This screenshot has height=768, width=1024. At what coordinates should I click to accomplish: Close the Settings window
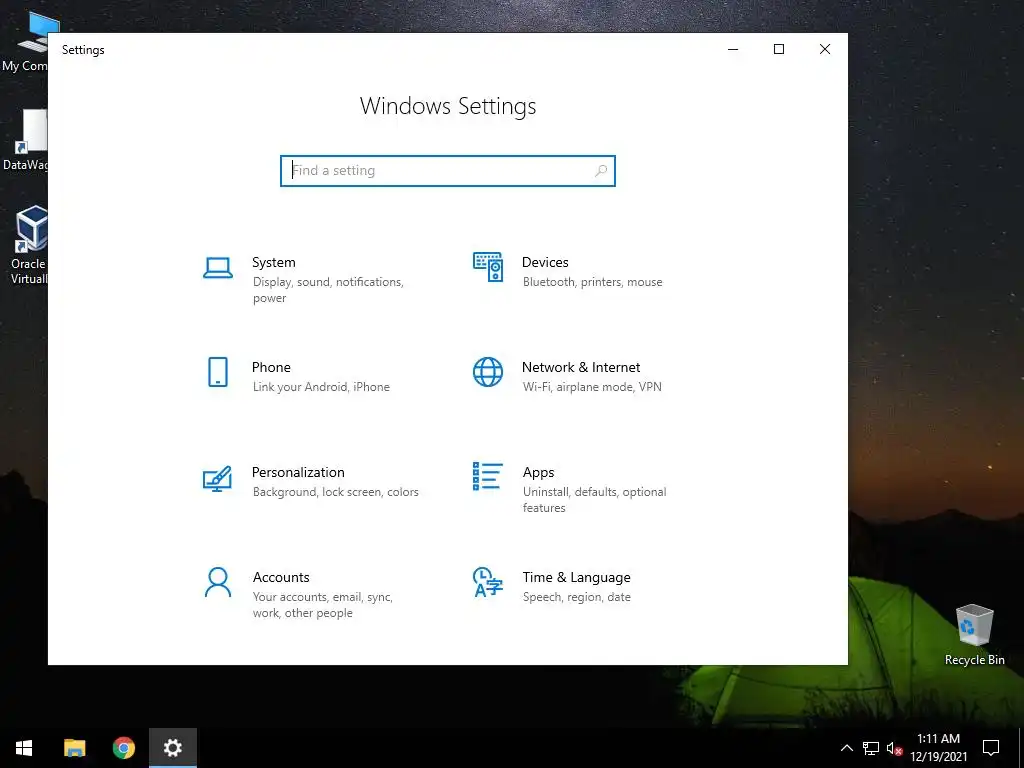(825, 50)
